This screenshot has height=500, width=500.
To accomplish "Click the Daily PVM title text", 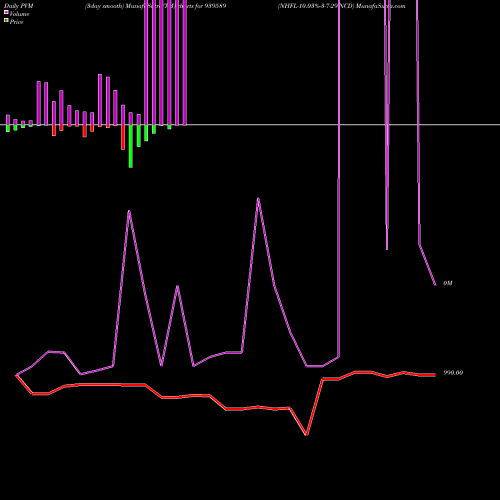I will (19, 6).
